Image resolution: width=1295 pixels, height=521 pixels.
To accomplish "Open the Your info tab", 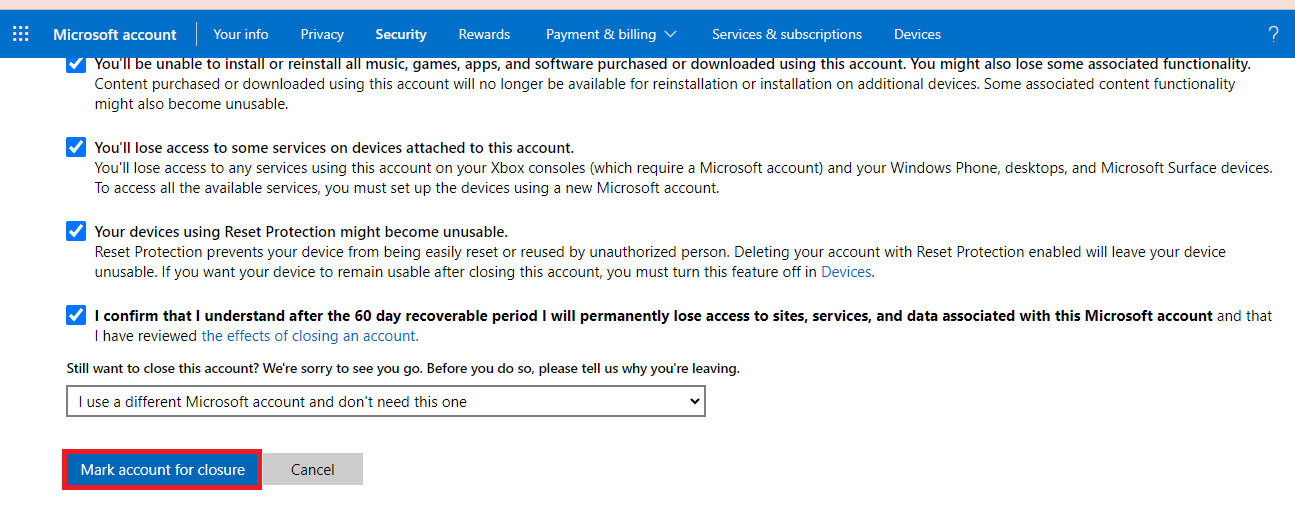I will (x=240, y=34).
